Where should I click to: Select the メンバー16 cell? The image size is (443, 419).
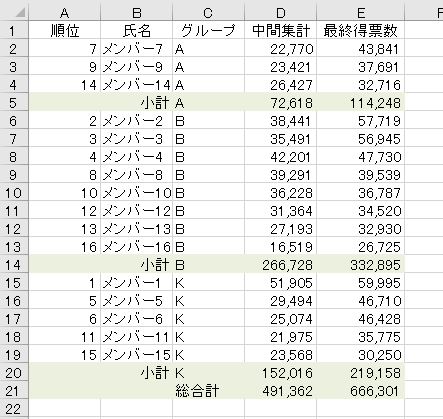click(x=137, y=247)
